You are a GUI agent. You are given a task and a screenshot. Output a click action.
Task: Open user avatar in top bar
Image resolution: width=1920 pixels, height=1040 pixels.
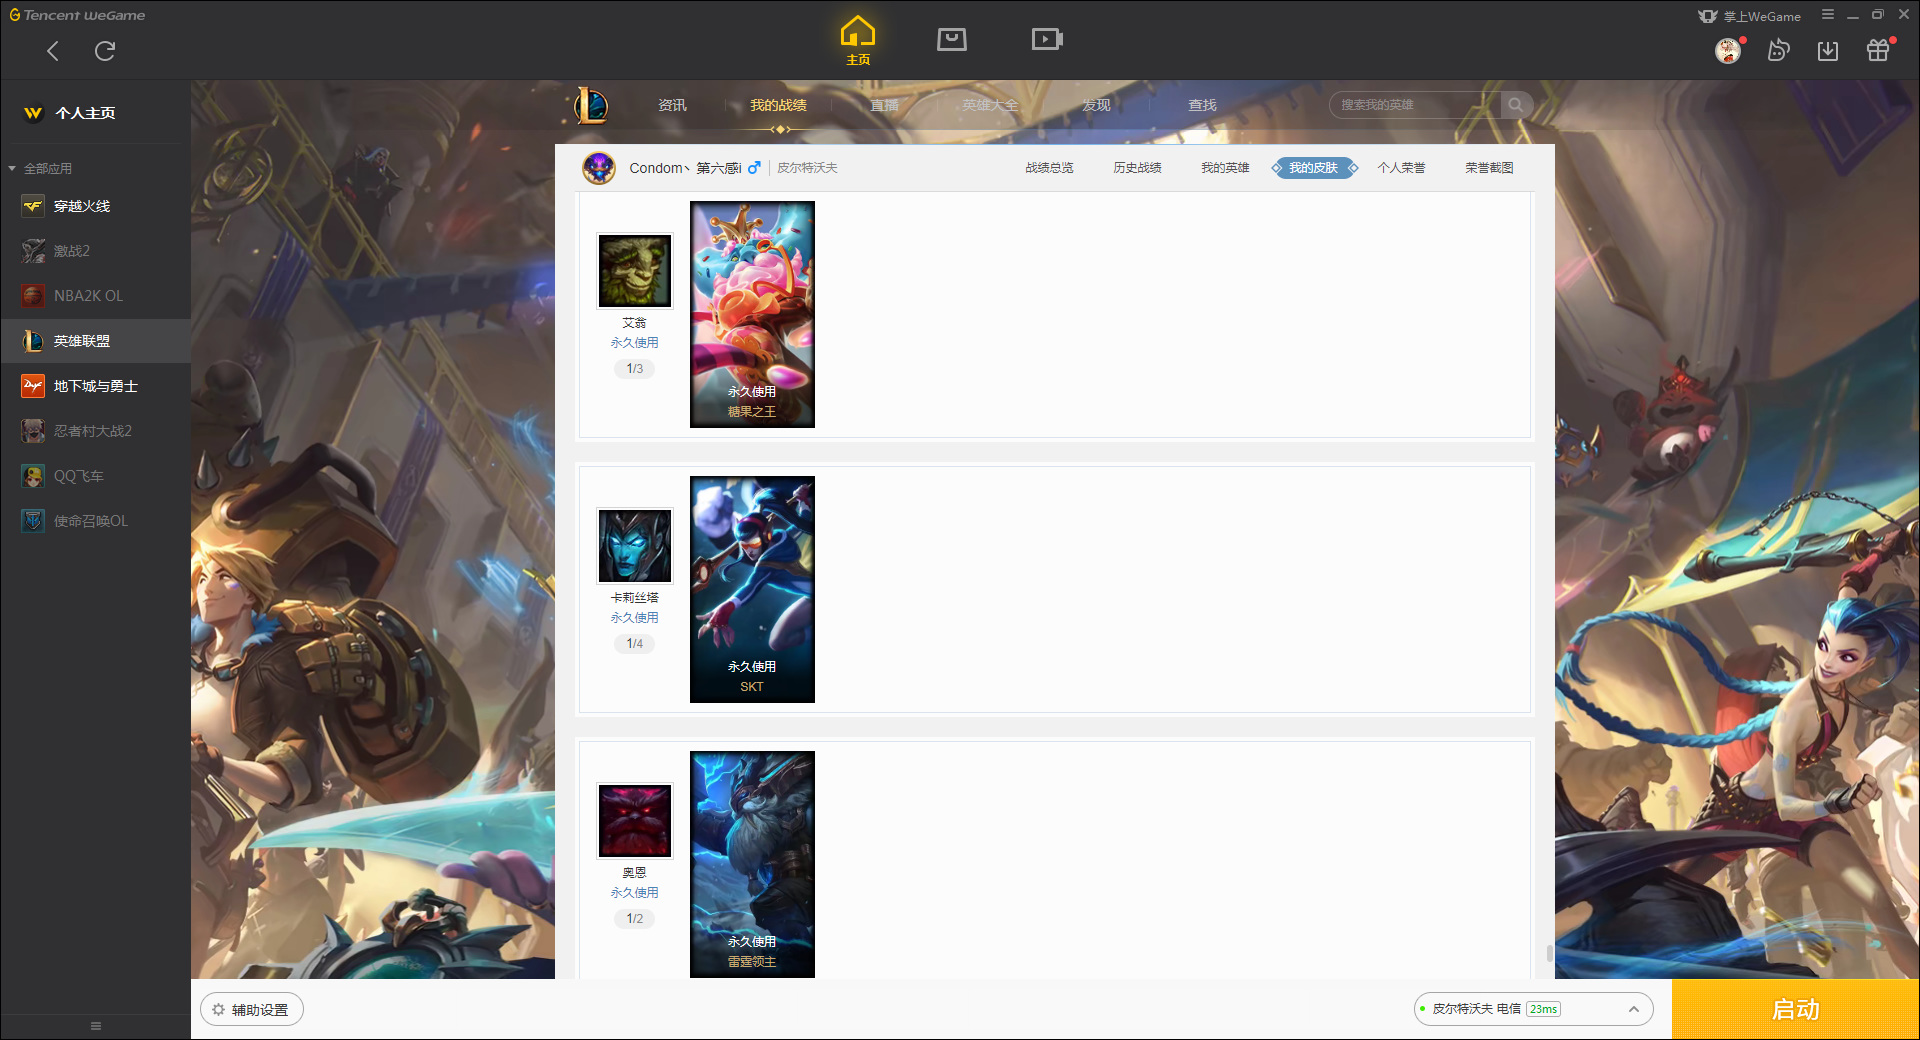click(1728, 51)
